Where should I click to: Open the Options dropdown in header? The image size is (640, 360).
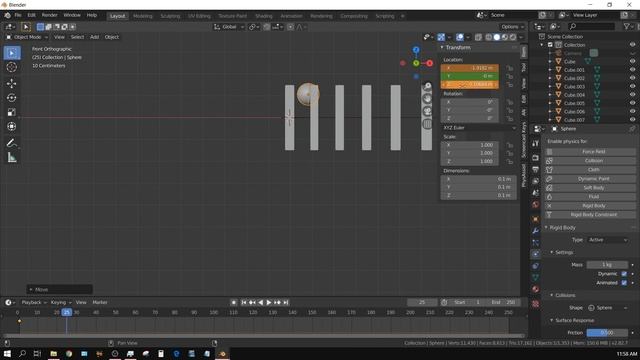pyautogui.click(x=512, y=27)
